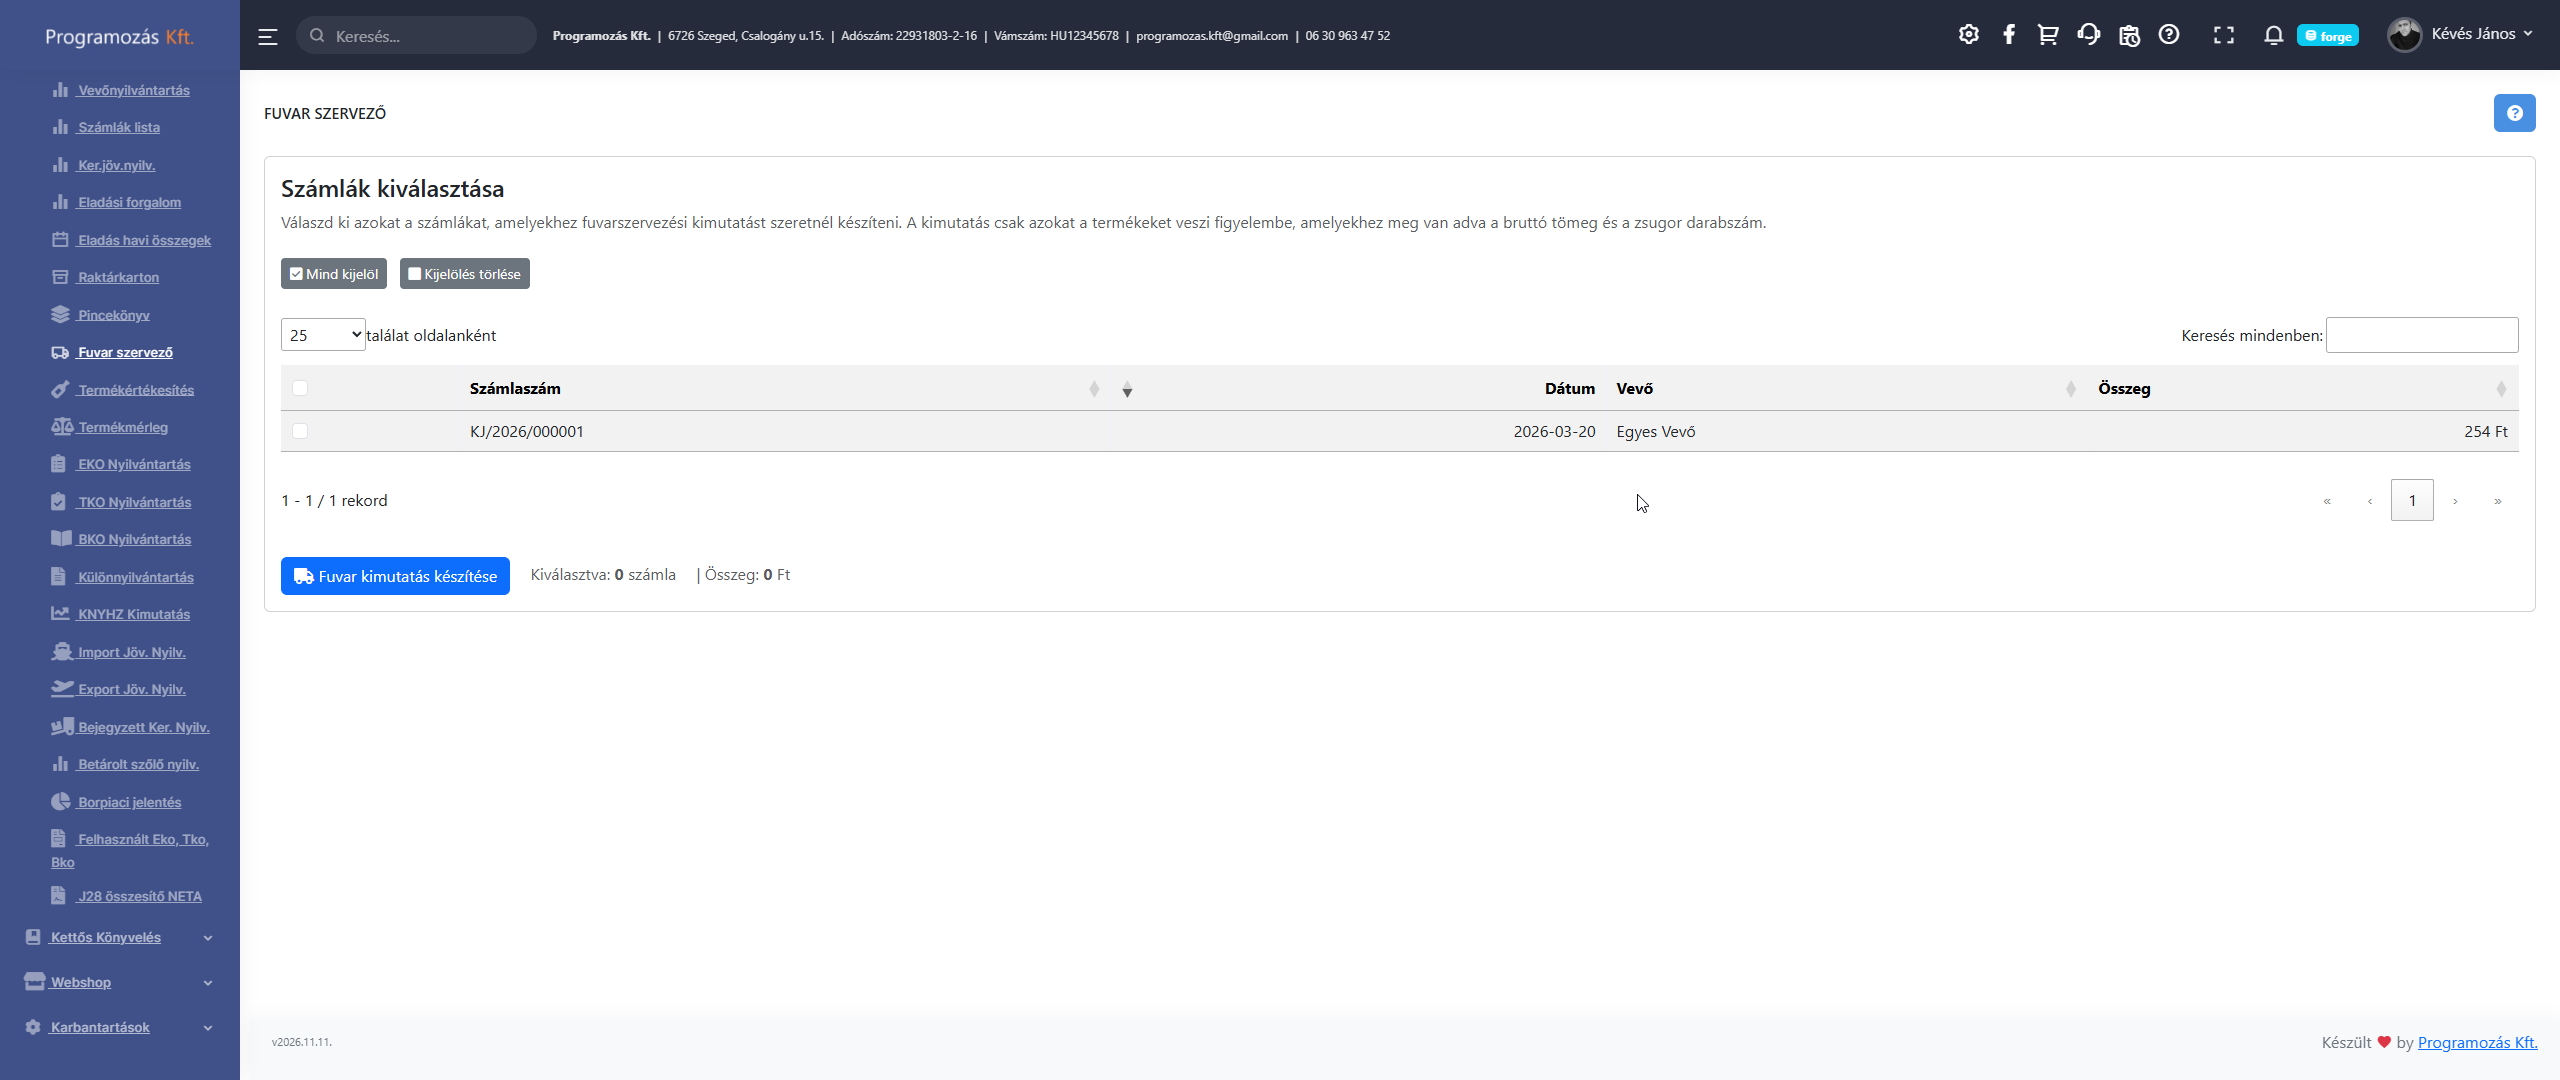Image resolution: width=2560 pixels, height=1080 pixels.
Task: Open the shopping cart icon
Action: point(2048,35)
